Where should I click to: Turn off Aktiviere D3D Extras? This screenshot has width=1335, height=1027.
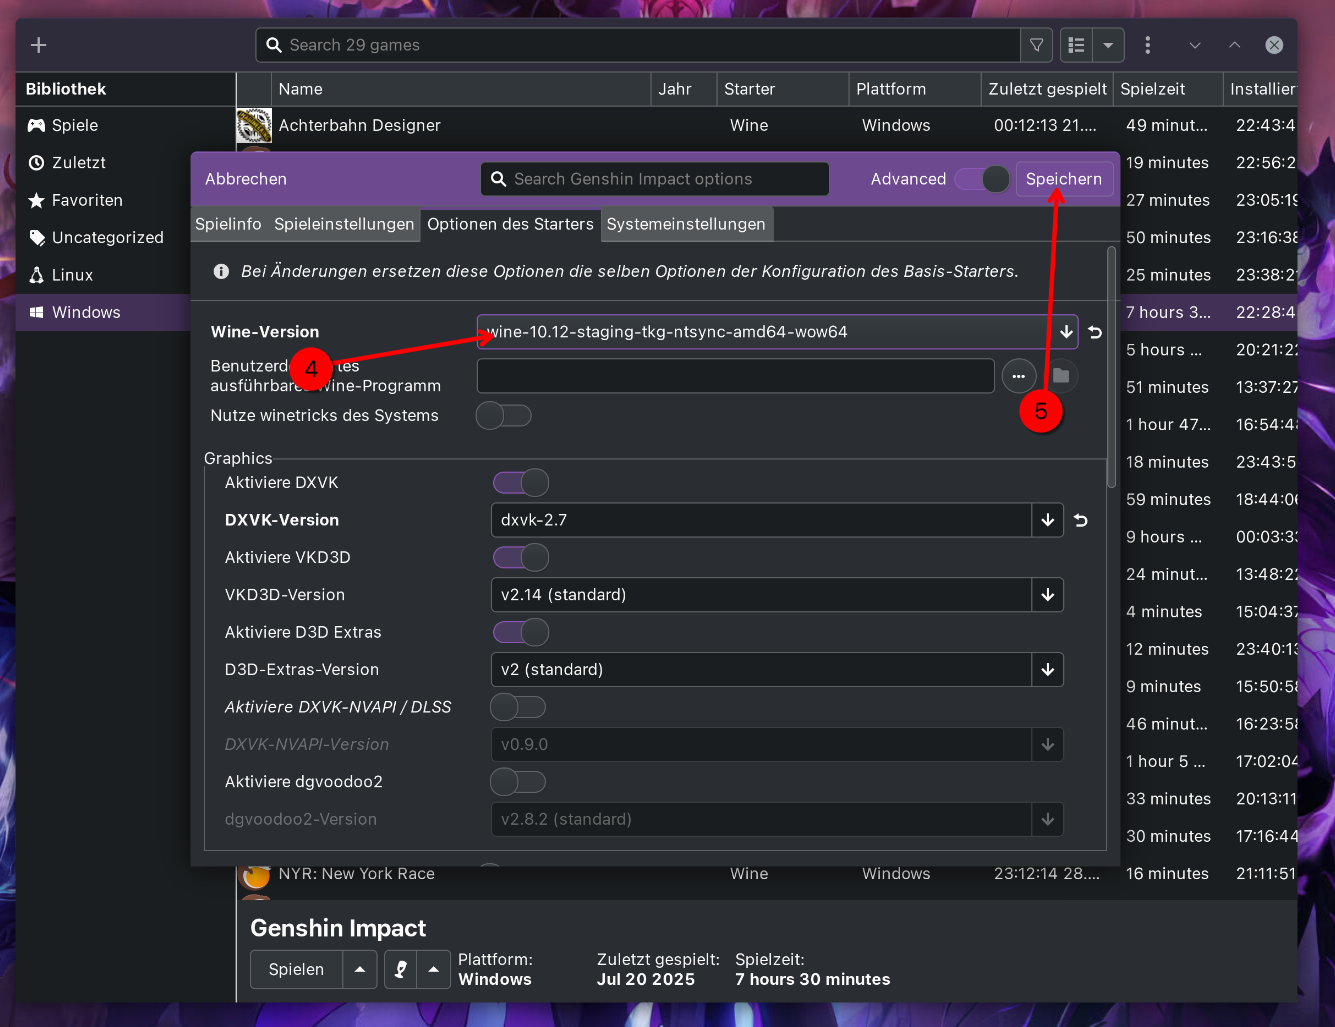[x=521, y=632]
